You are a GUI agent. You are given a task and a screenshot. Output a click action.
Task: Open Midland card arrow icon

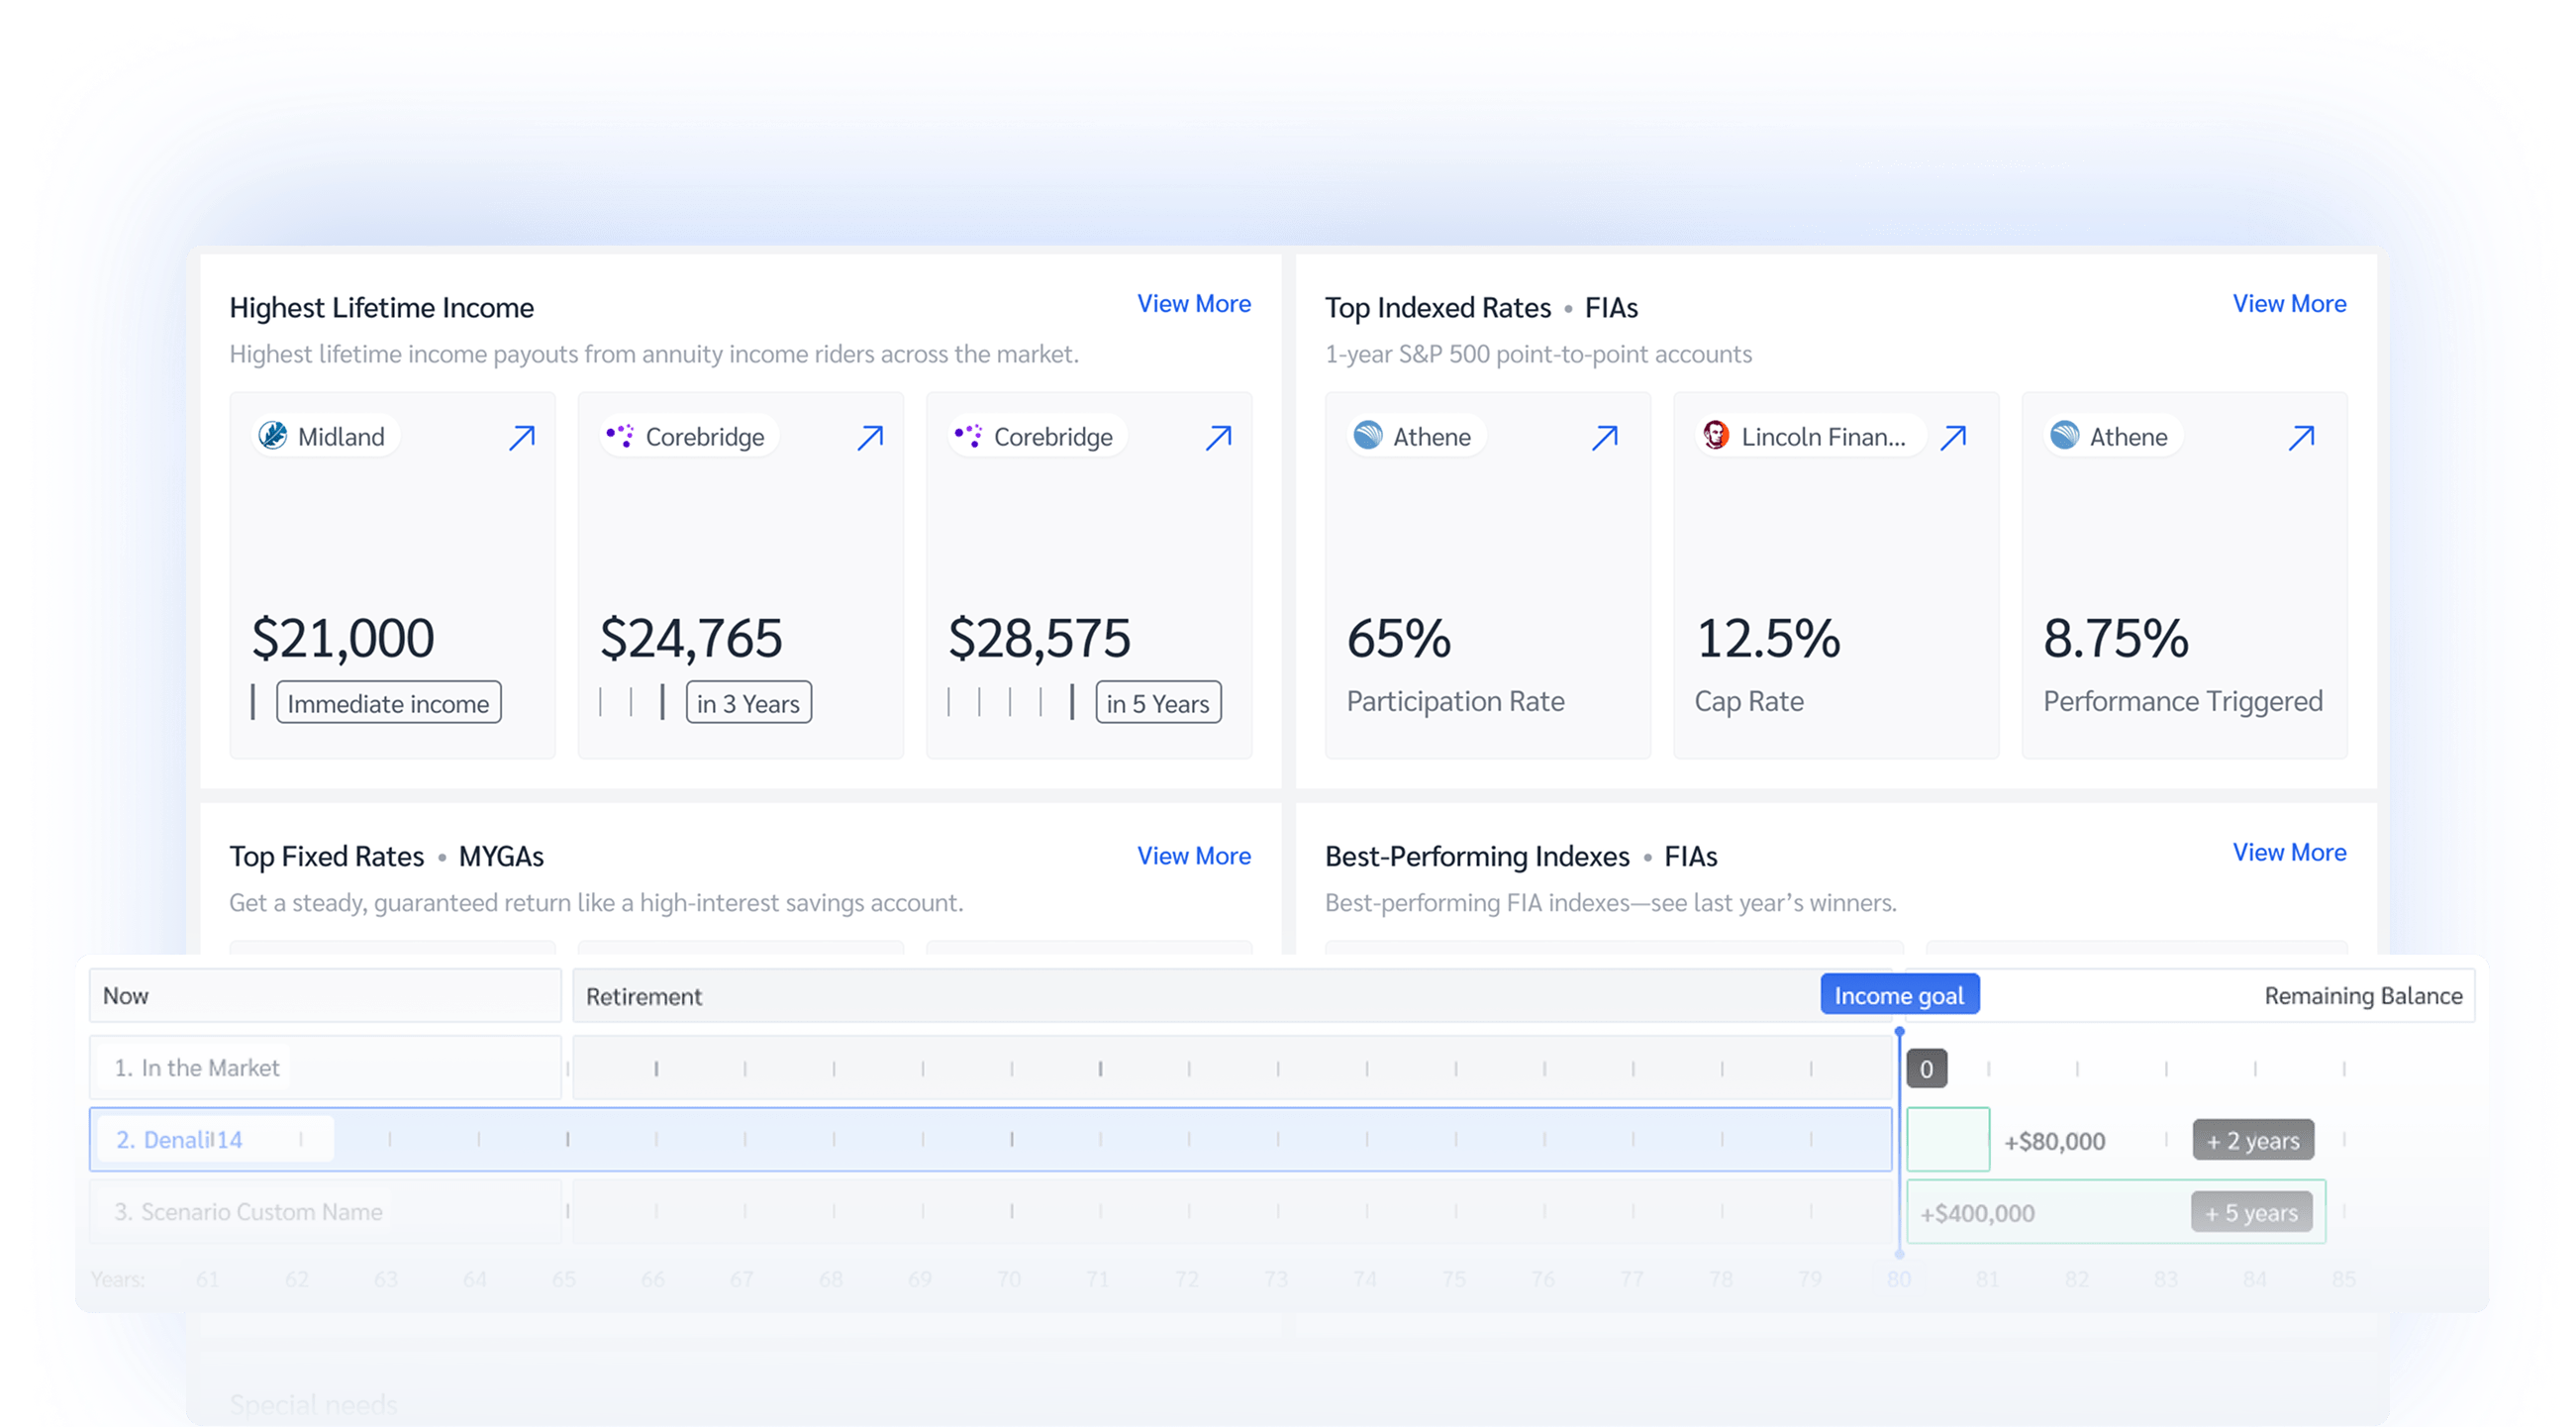pyautogui.click(x=522, y=438)
